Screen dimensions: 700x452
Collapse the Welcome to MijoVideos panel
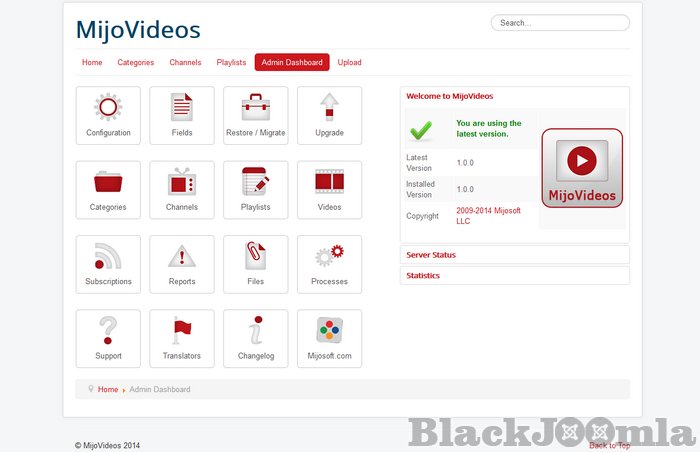[x=449, y=96]
